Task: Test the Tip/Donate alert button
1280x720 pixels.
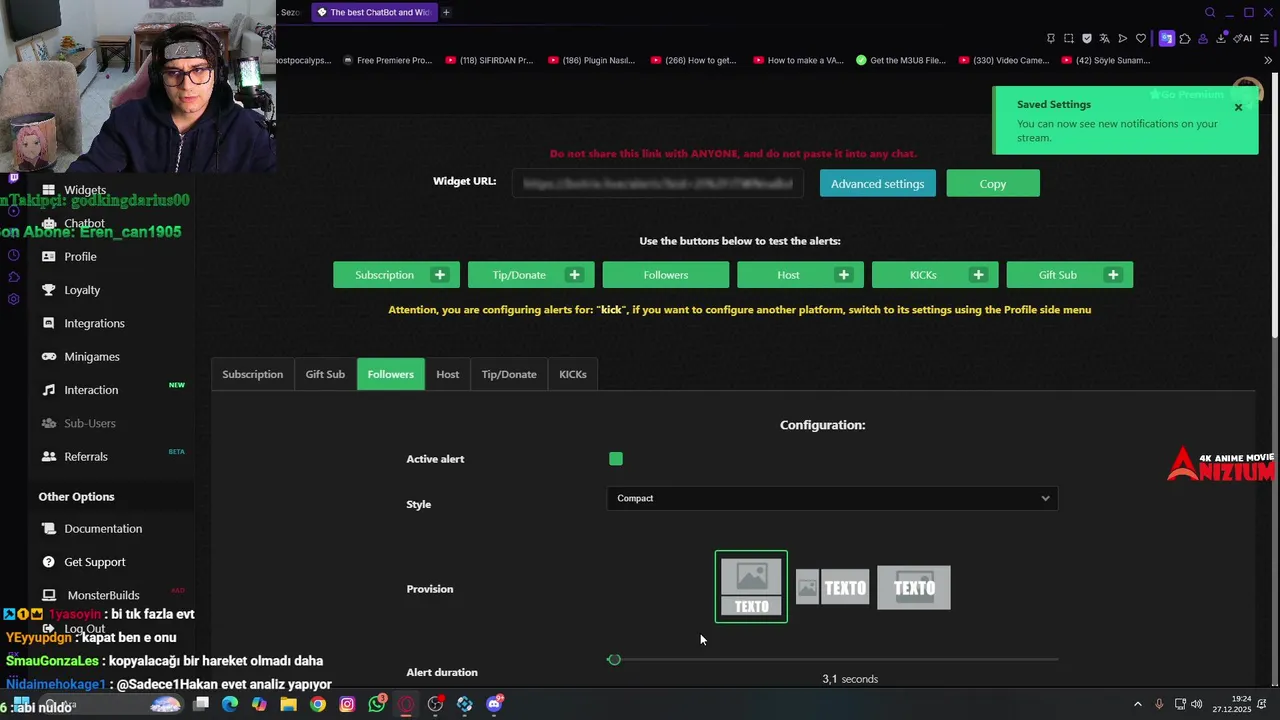Action: (531, 275)
